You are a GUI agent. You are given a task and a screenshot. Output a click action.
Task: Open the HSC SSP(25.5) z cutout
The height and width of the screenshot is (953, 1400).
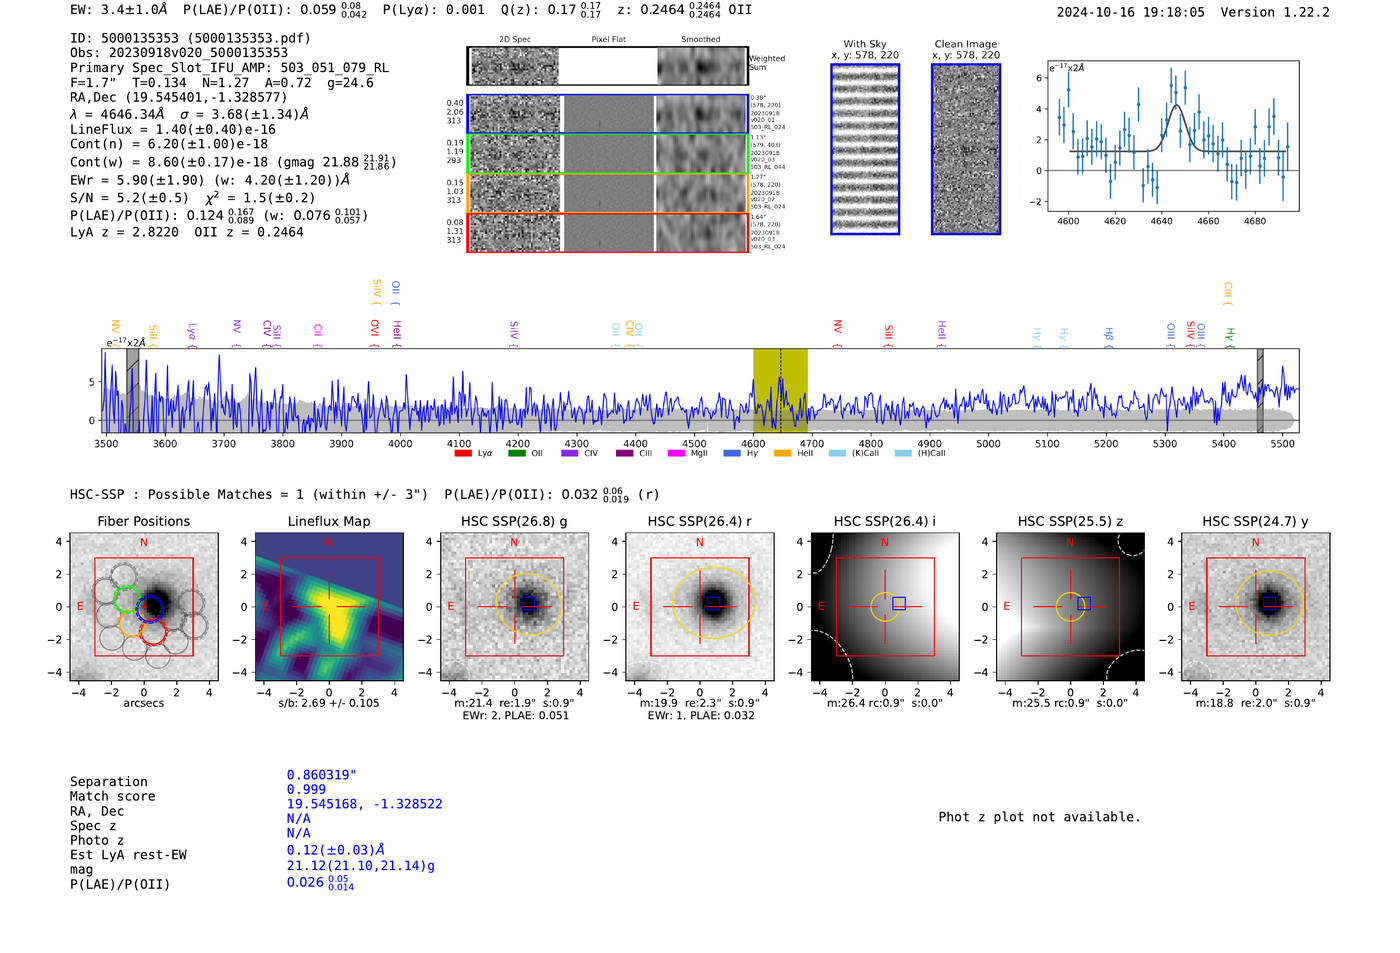coord(1070,606)
